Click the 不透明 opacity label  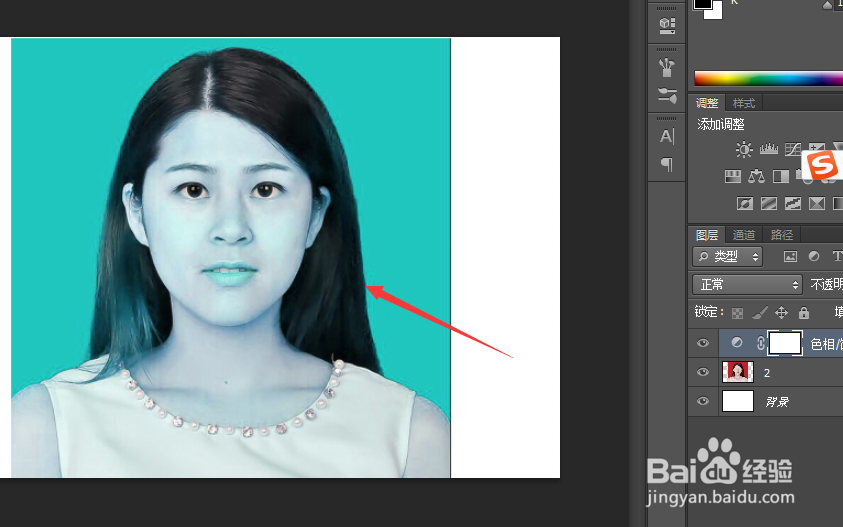pos(826,284)
